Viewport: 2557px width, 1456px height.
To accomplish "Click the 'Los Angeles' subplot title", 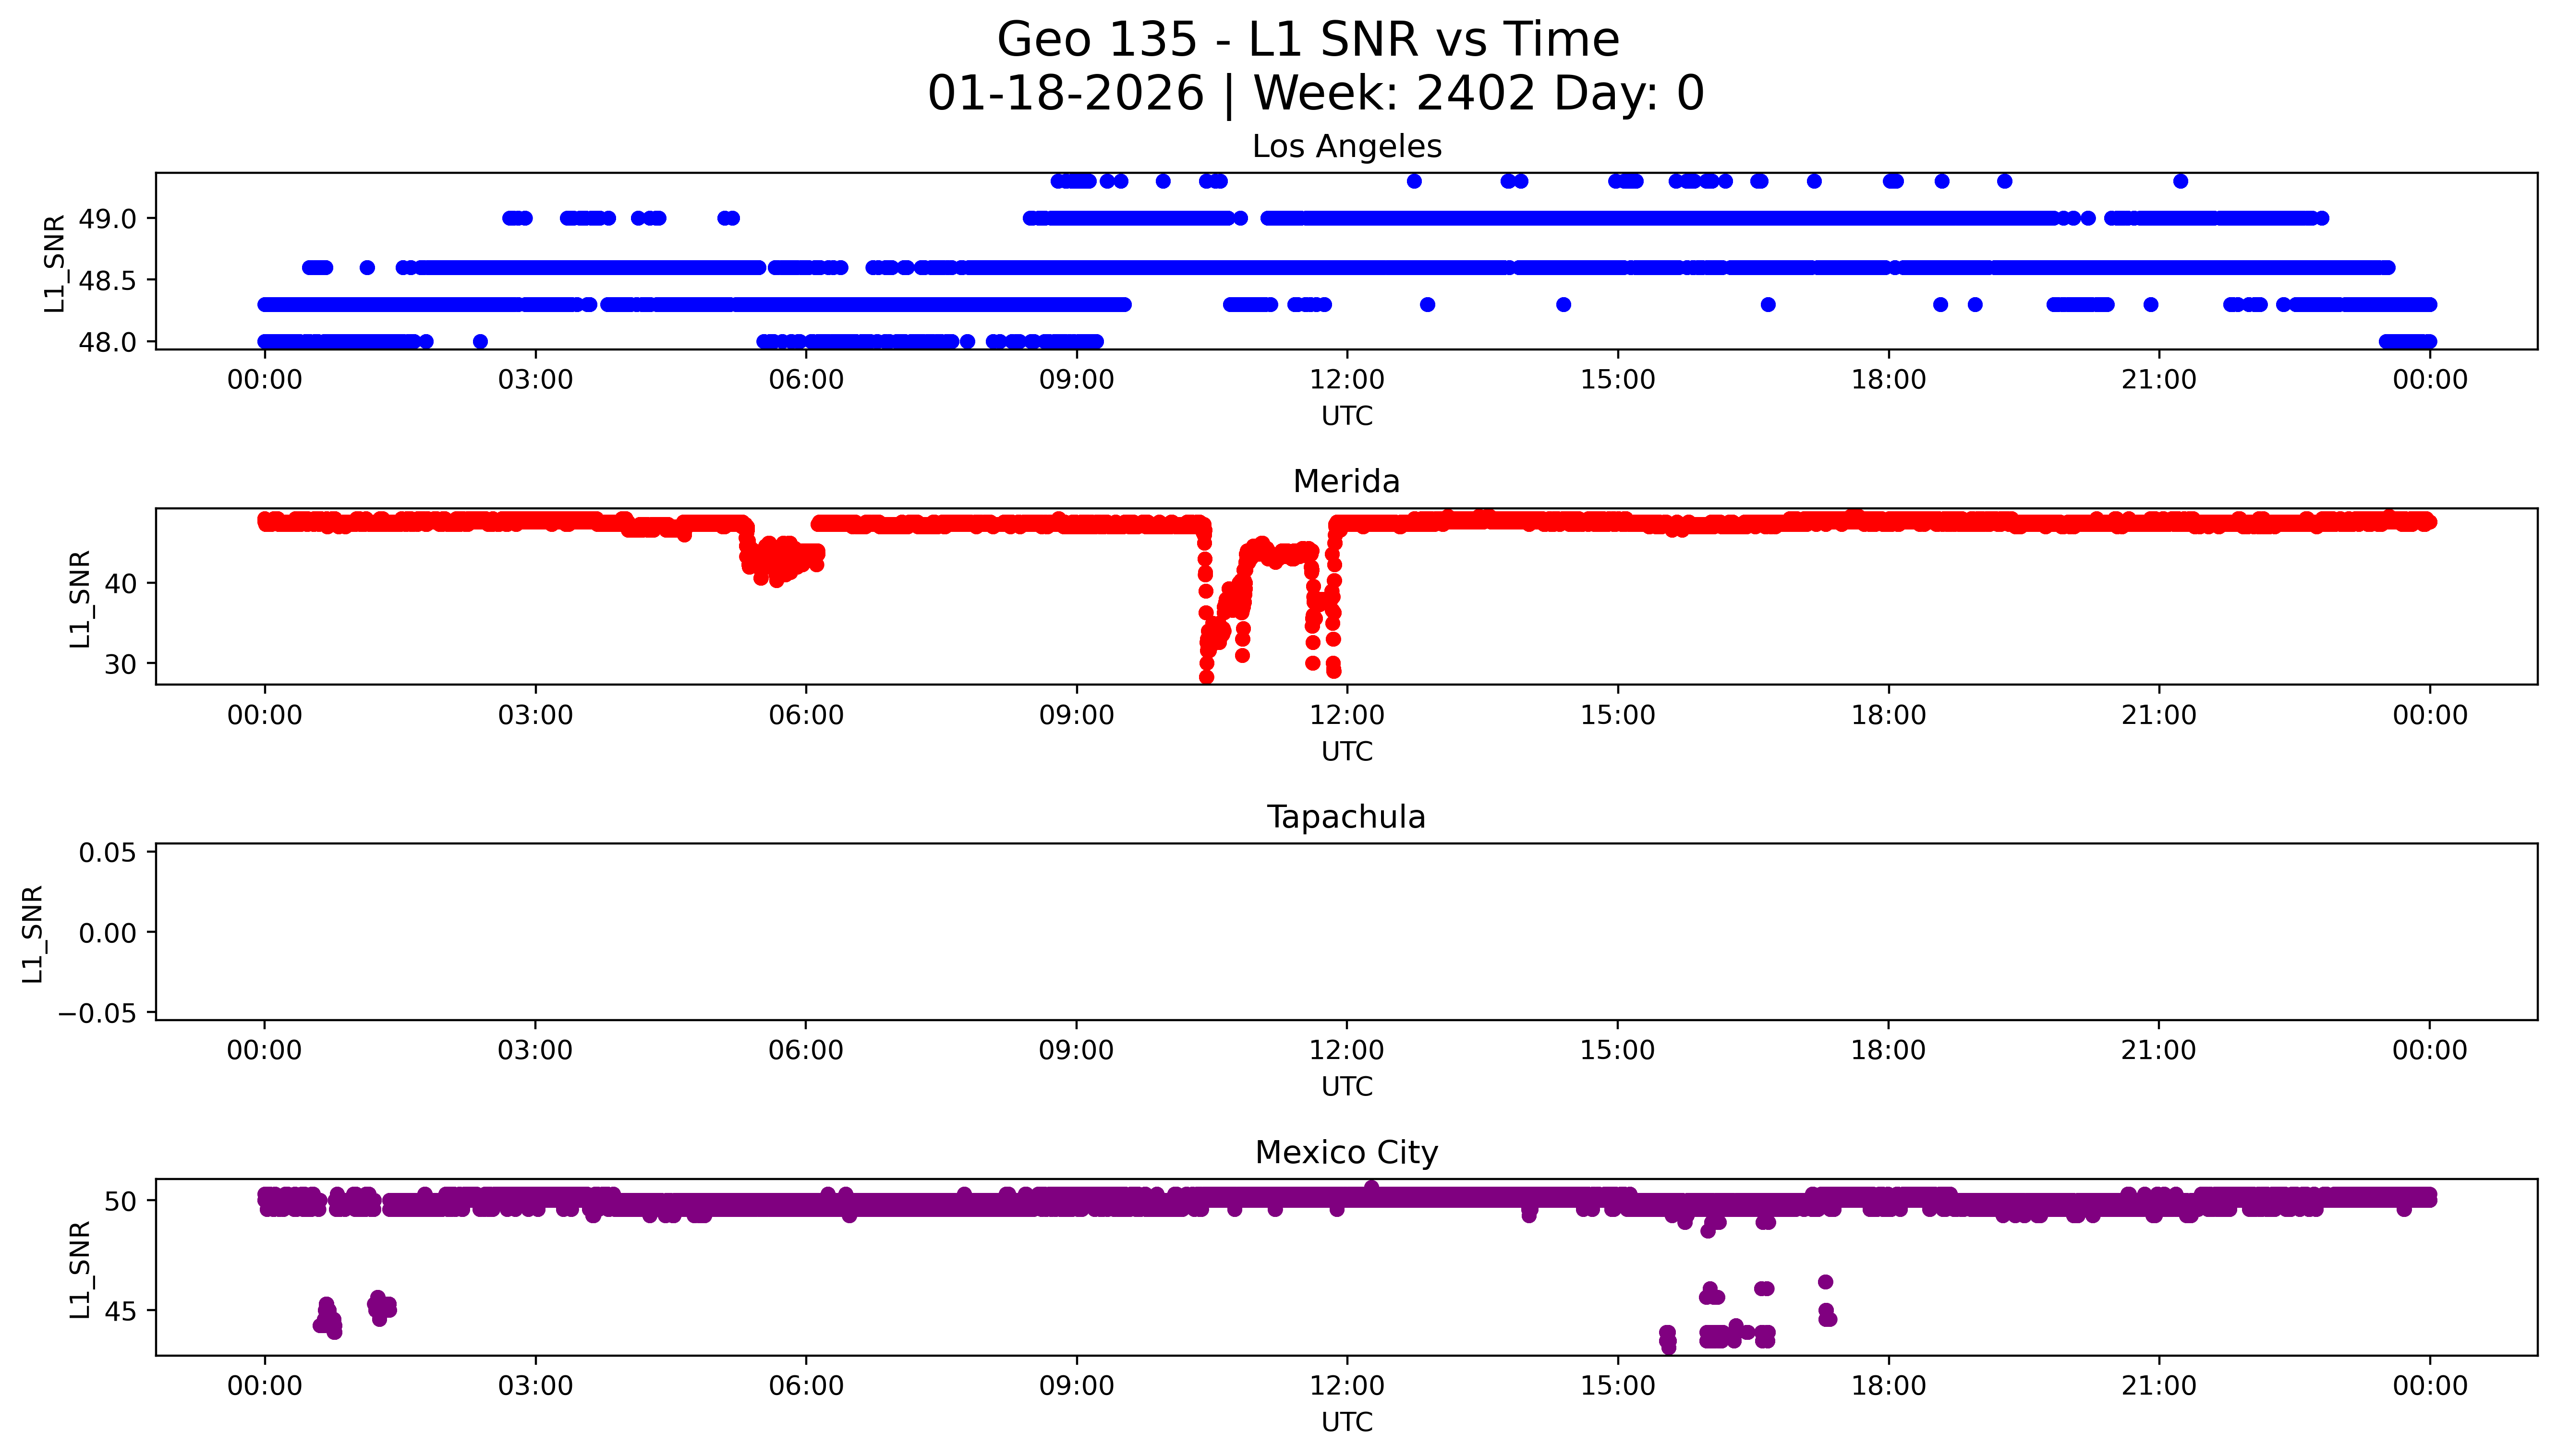I will point(1346,146).
